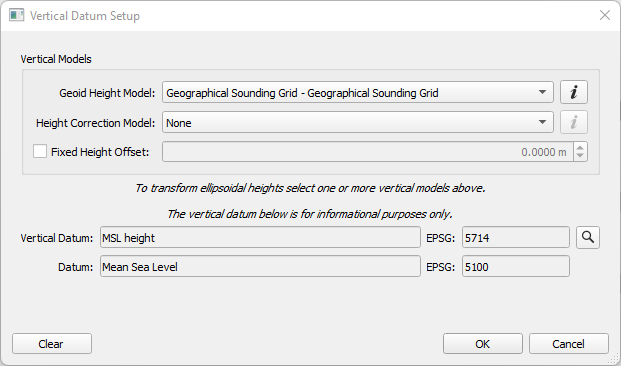Expand the Height Correction Model dropdown arrow
This screenshot has width=621, height=366.
click(542, 122)
